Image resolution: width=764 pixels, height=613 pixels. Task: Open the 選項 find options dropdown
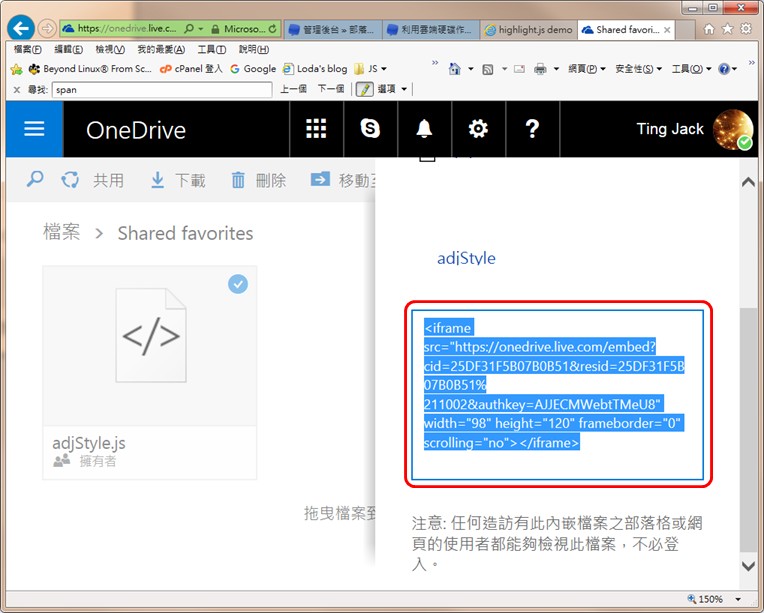click(392, 89)
